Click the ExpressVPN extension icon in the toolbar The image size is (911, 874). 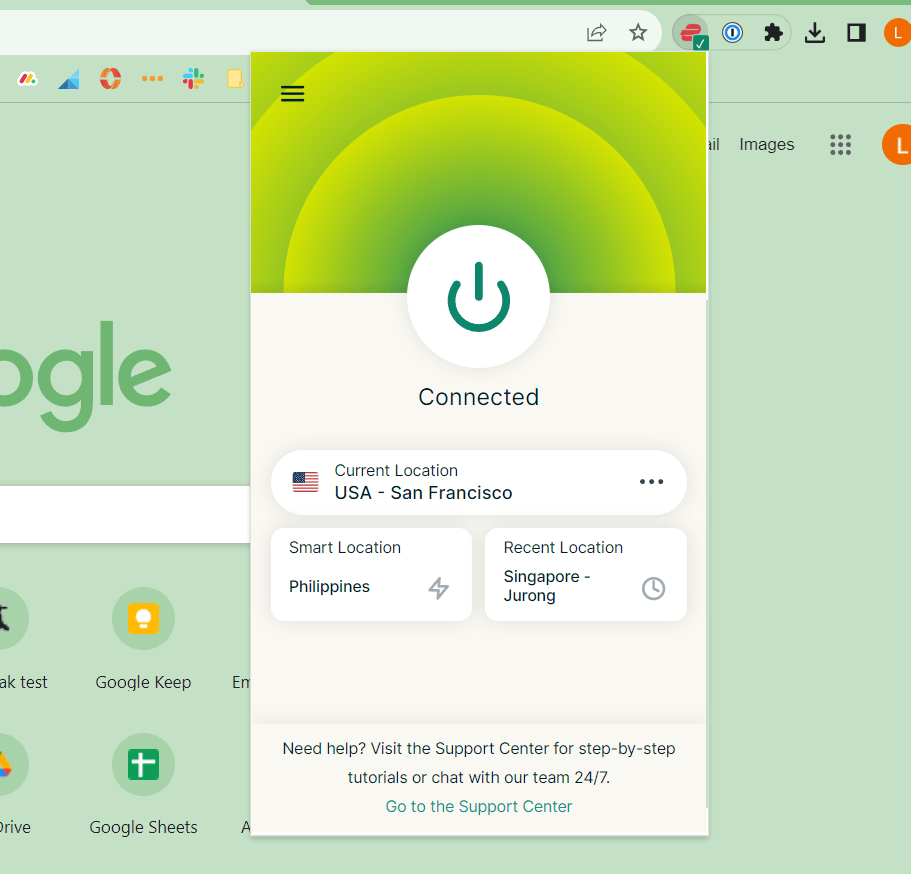tap(690, 32)
